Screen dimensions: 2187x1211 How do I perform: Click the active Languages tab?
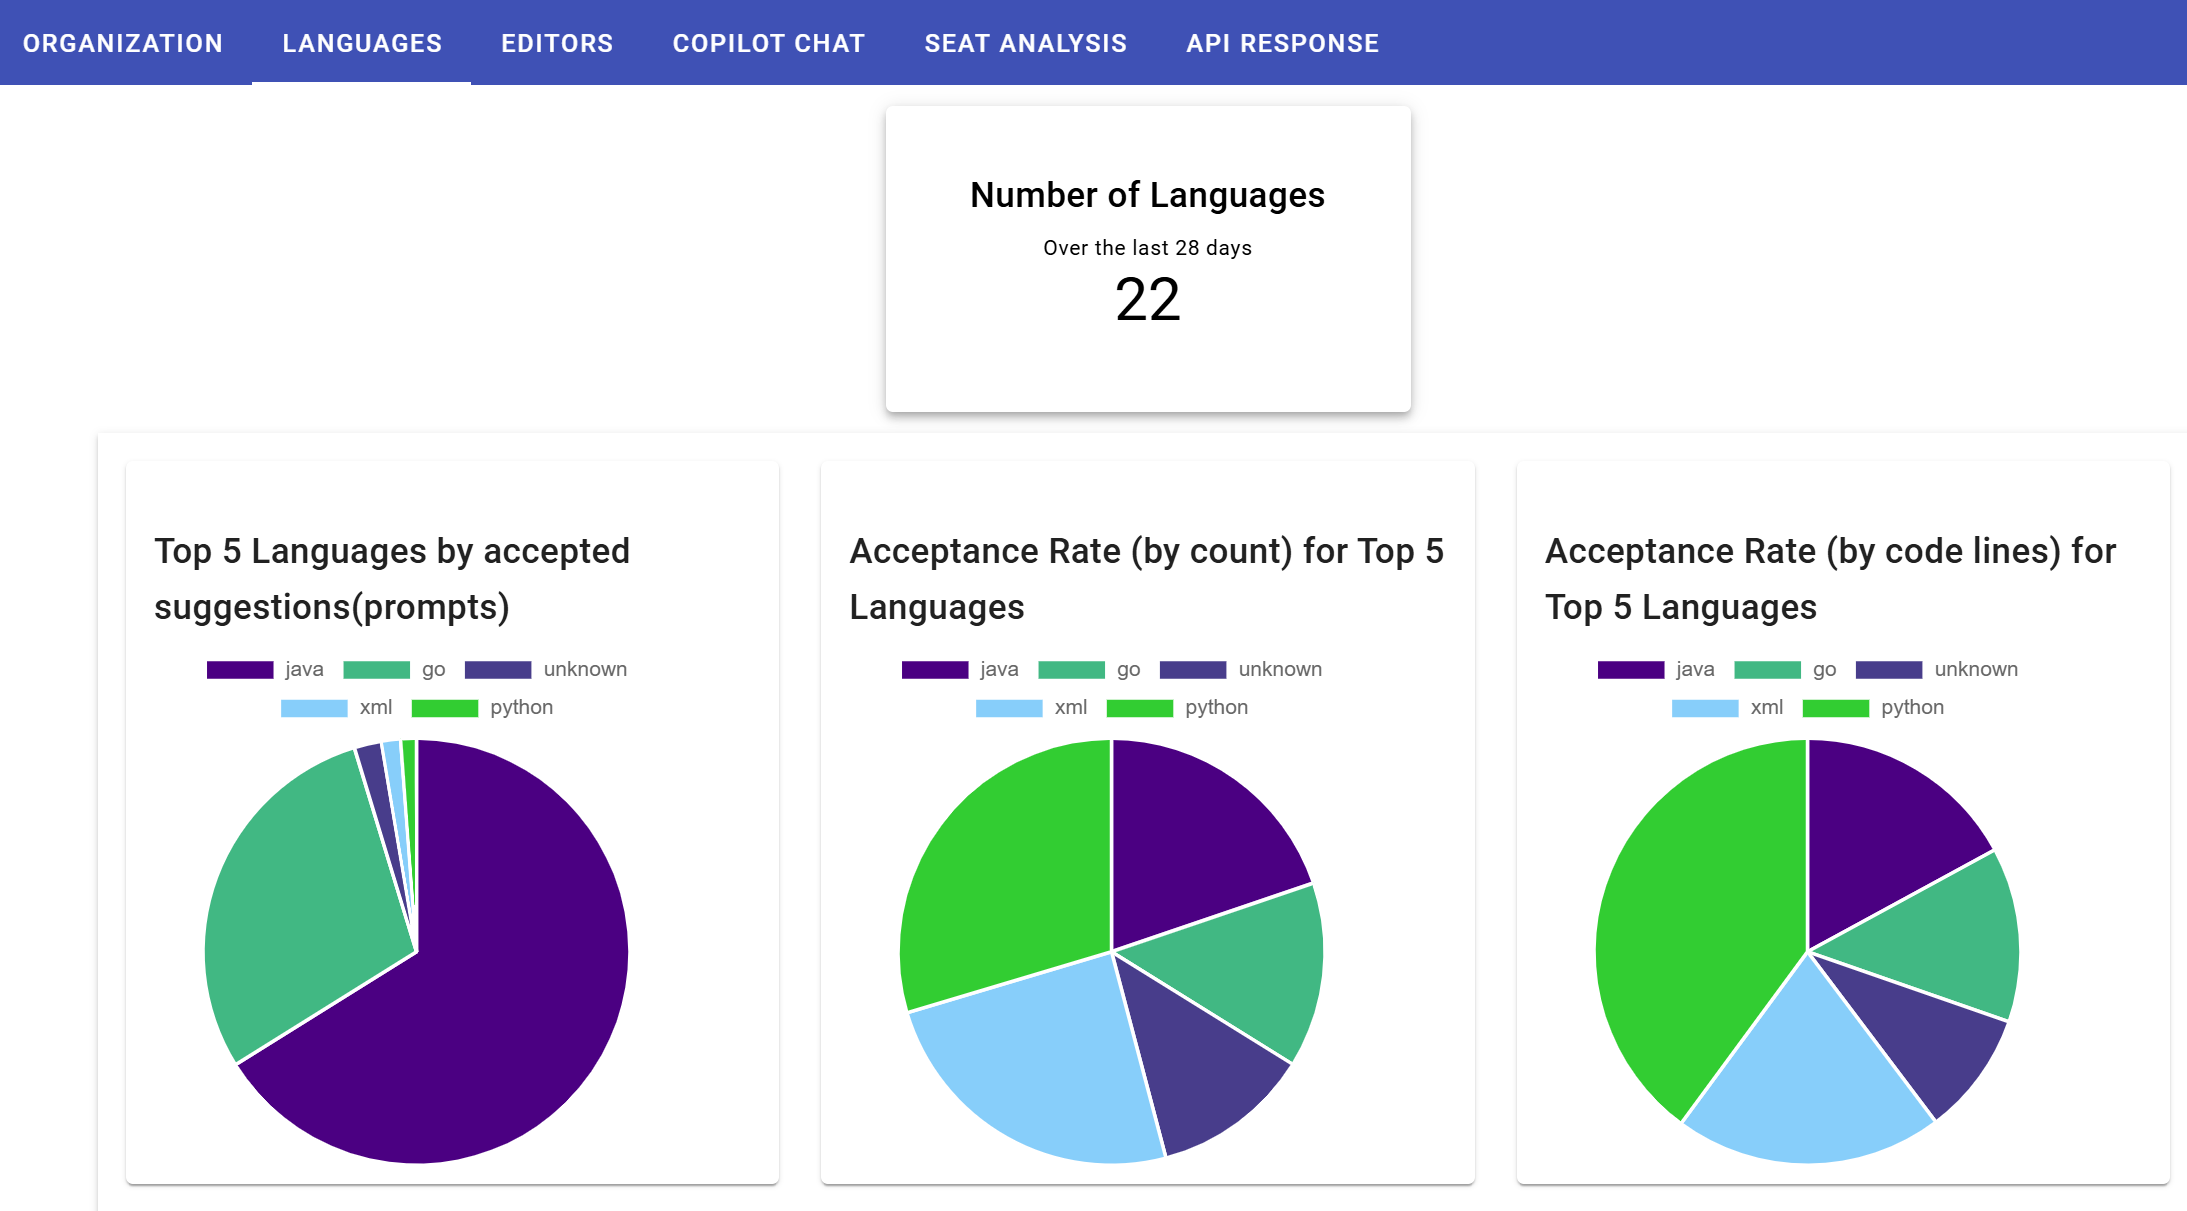(361, 43)
